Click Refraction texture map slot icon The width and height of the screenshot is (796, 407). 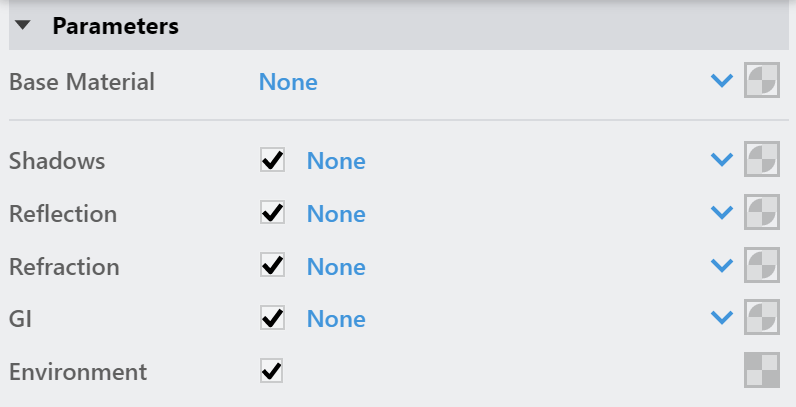click(761, 265)
